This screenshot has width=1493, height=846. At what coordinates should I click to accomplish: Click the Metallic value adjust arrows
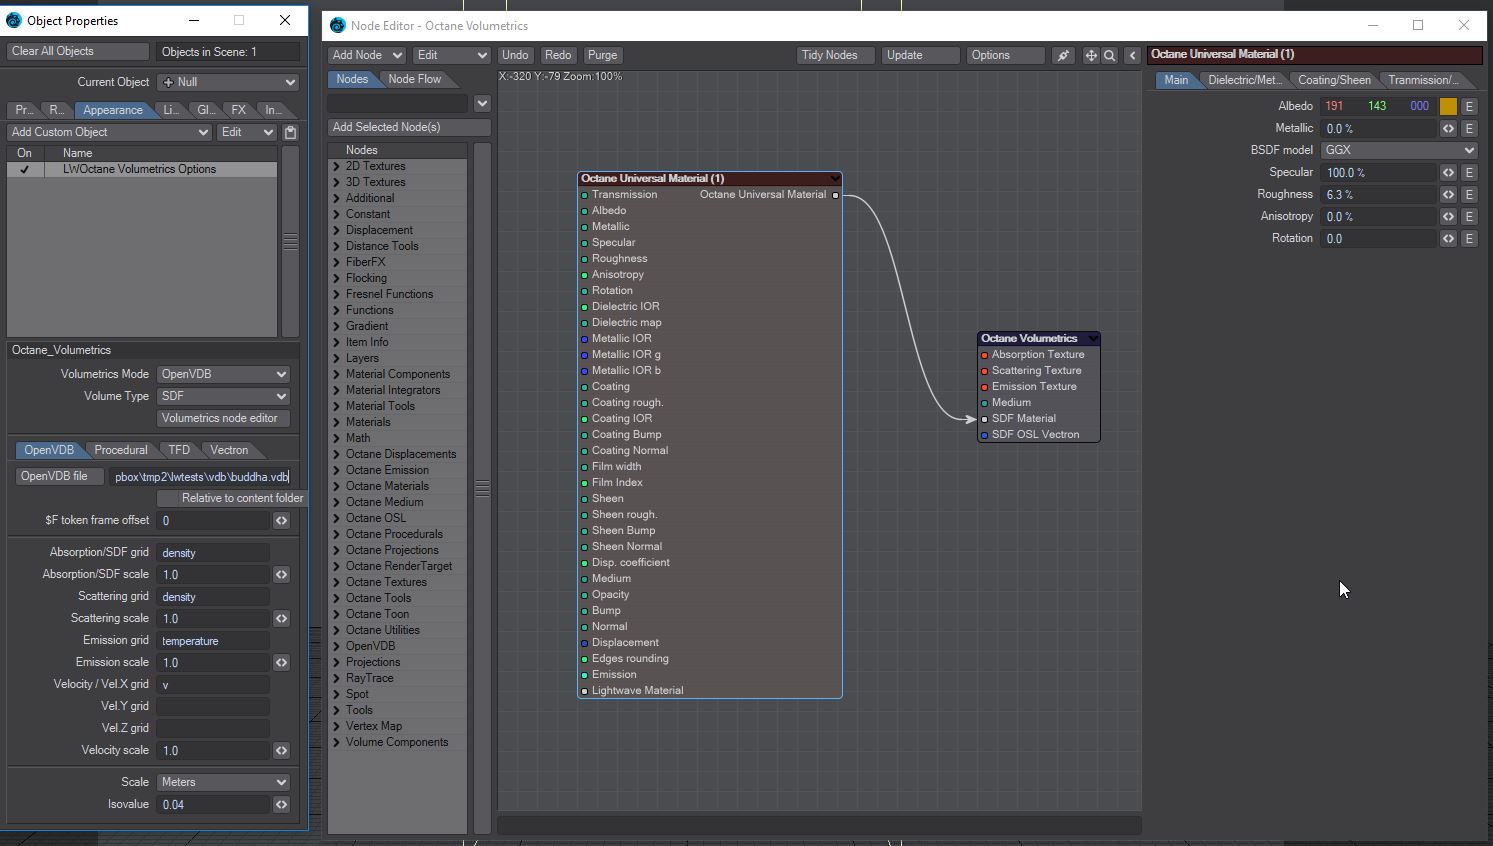(1448, 128)
